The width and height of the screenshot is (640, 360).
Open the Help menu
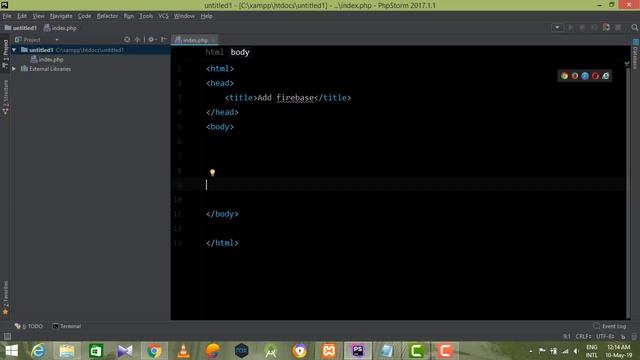pos(207,16)
